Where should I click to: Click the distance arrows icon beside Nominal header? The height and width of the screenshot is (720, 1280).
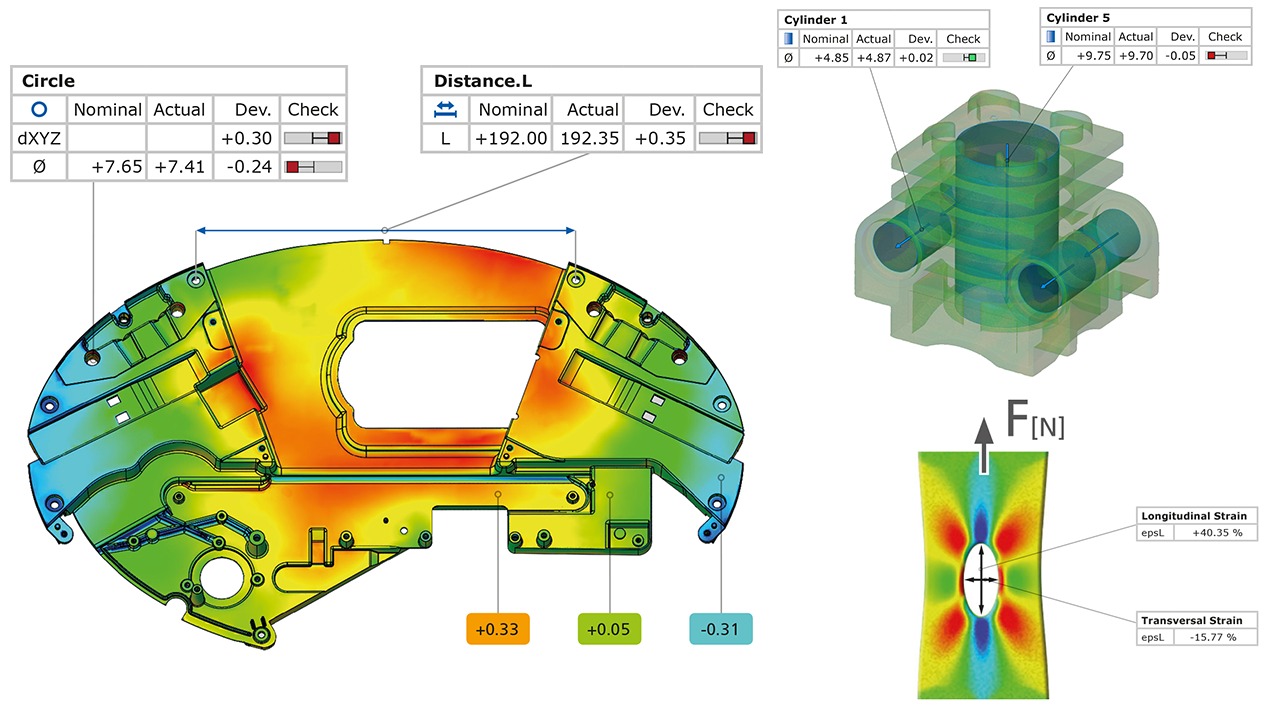[445, 109]
